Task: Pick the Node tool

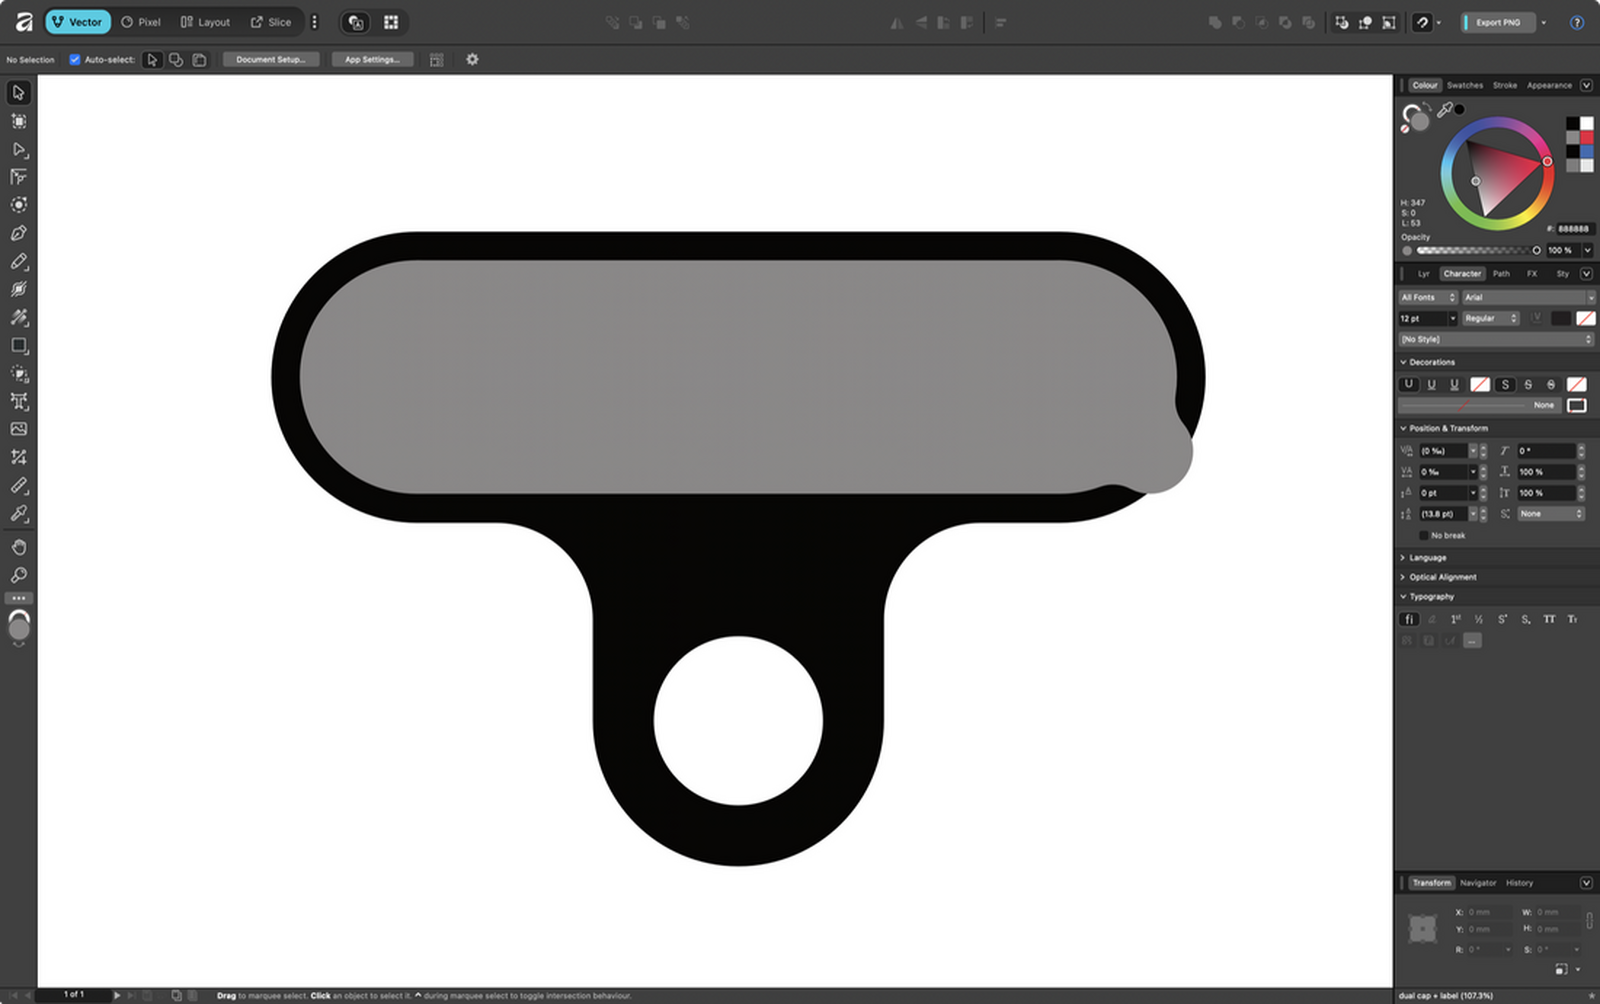Action: [x=18, y=149]
